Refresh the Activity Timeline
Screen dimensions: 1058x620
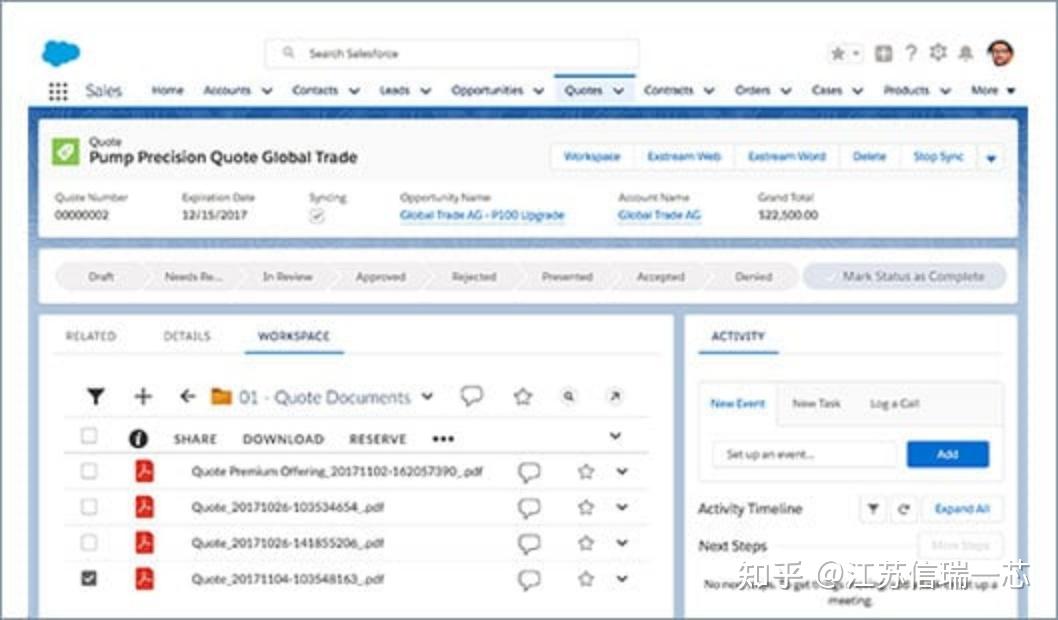(x=904, y=509)
